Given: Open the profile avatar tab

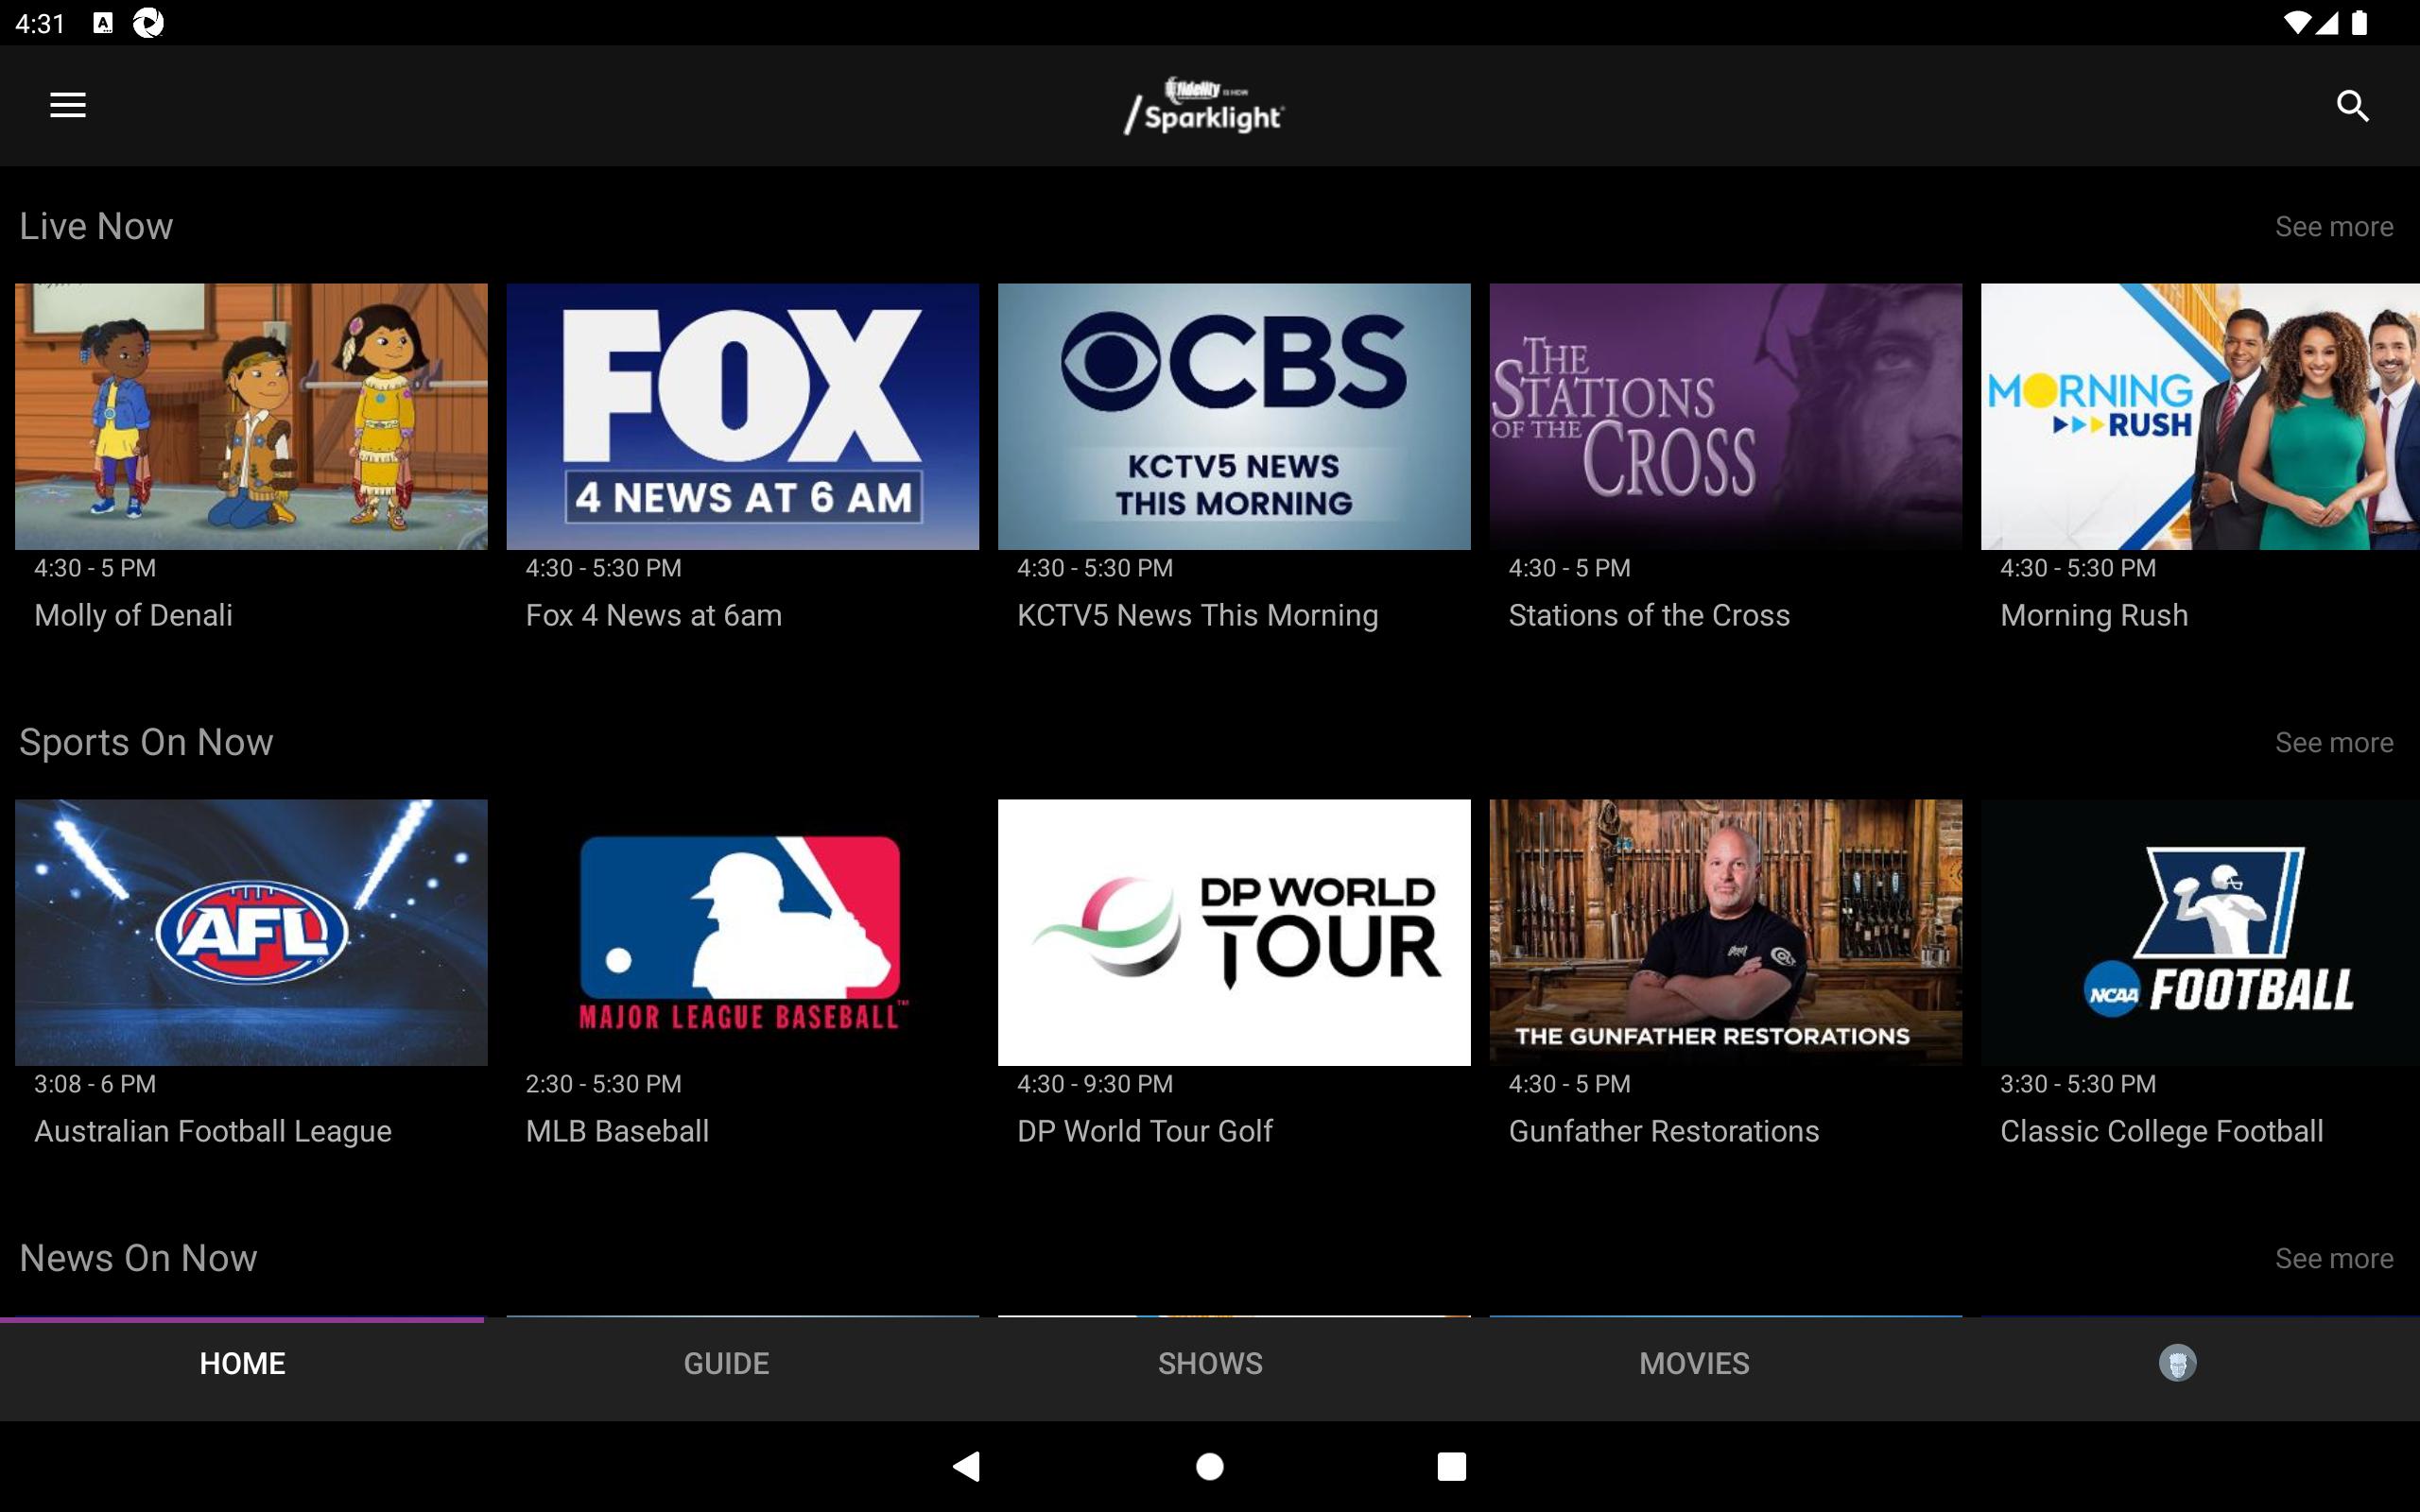Looking at the screenshot, I should [2177, 1363].
